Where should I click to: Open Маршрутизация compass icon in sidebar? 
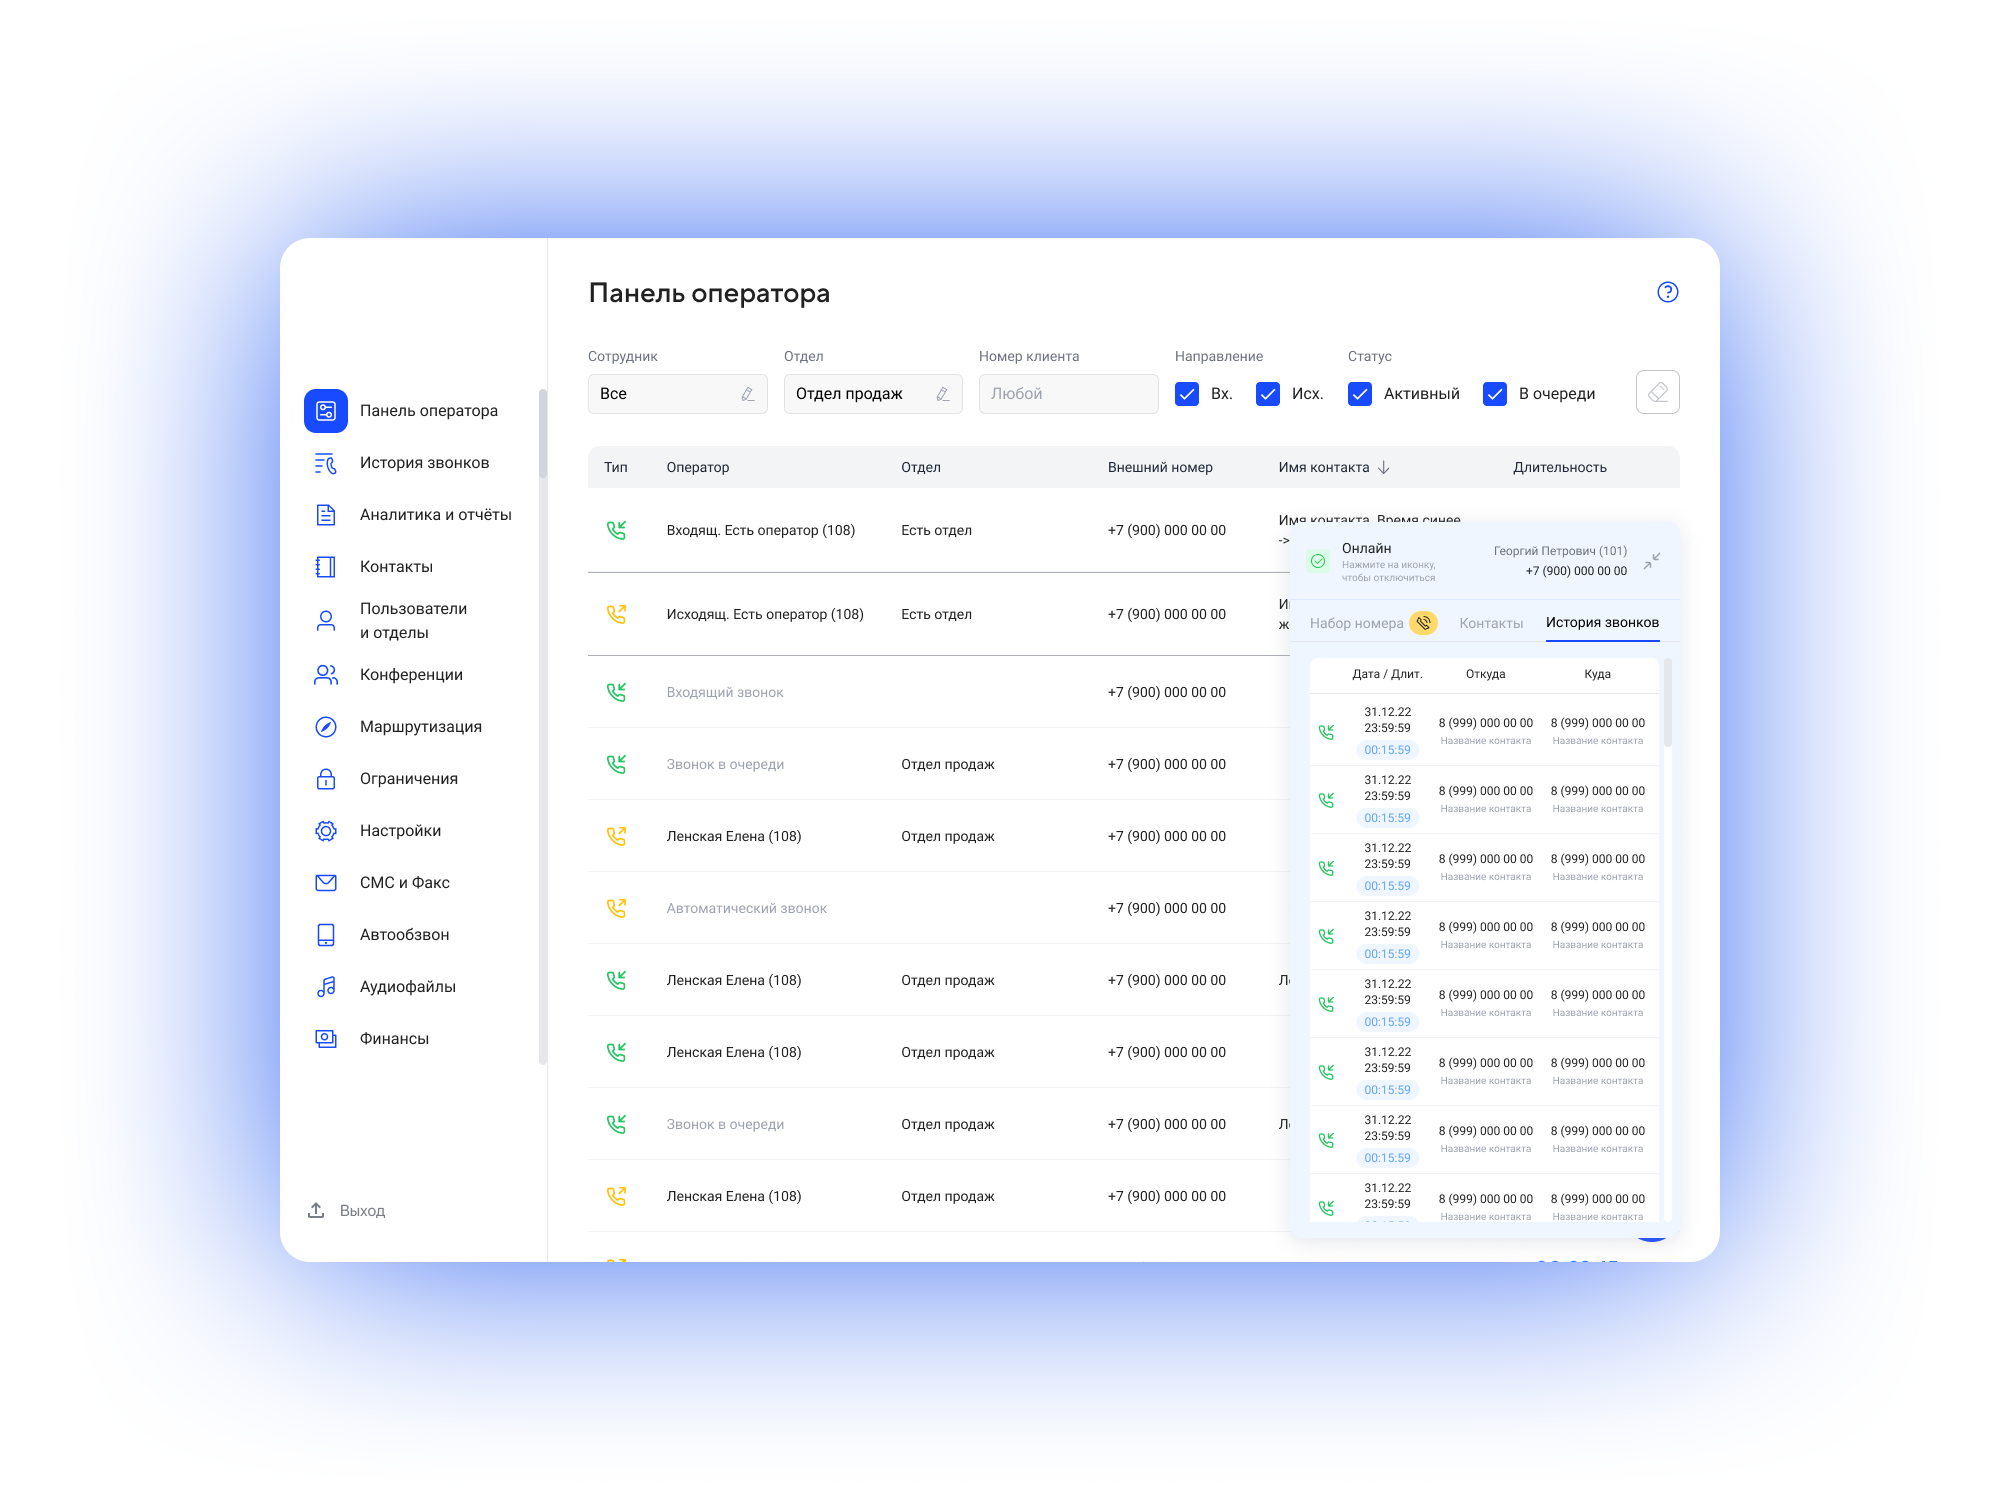click(x=326, y=727)
